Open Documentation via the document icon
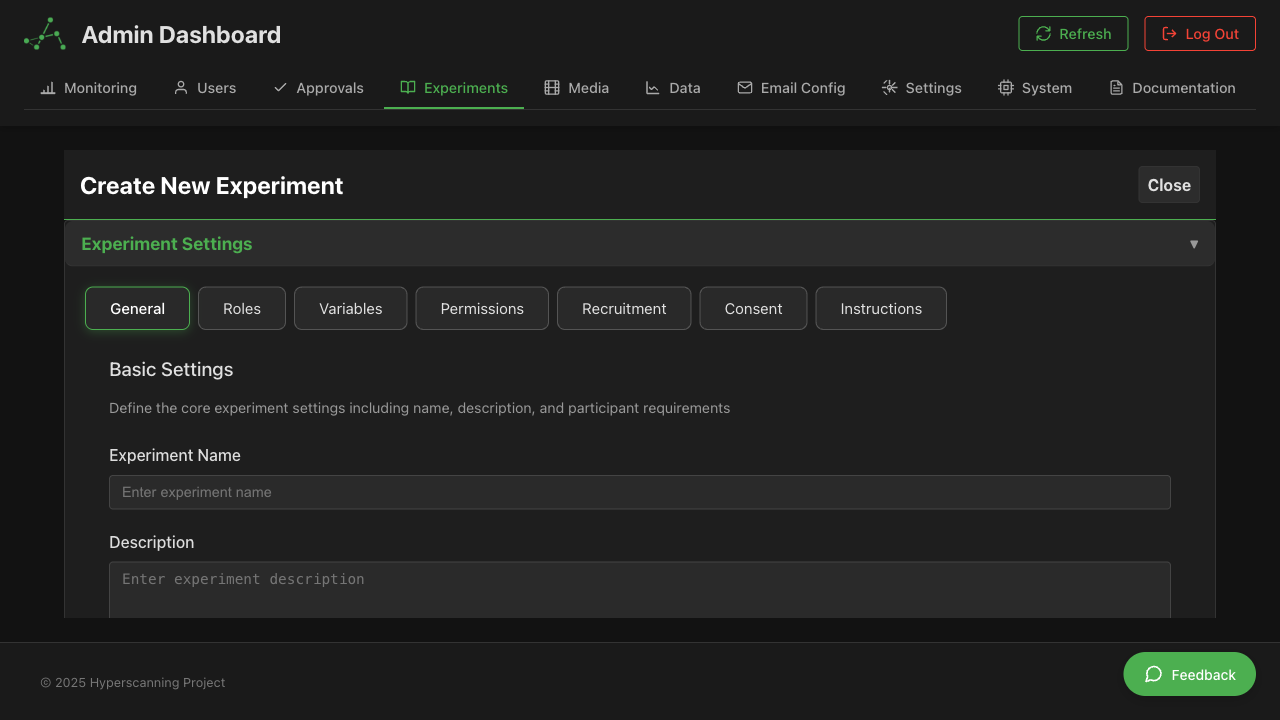The image size is (1280, 720). point(1116,88)
